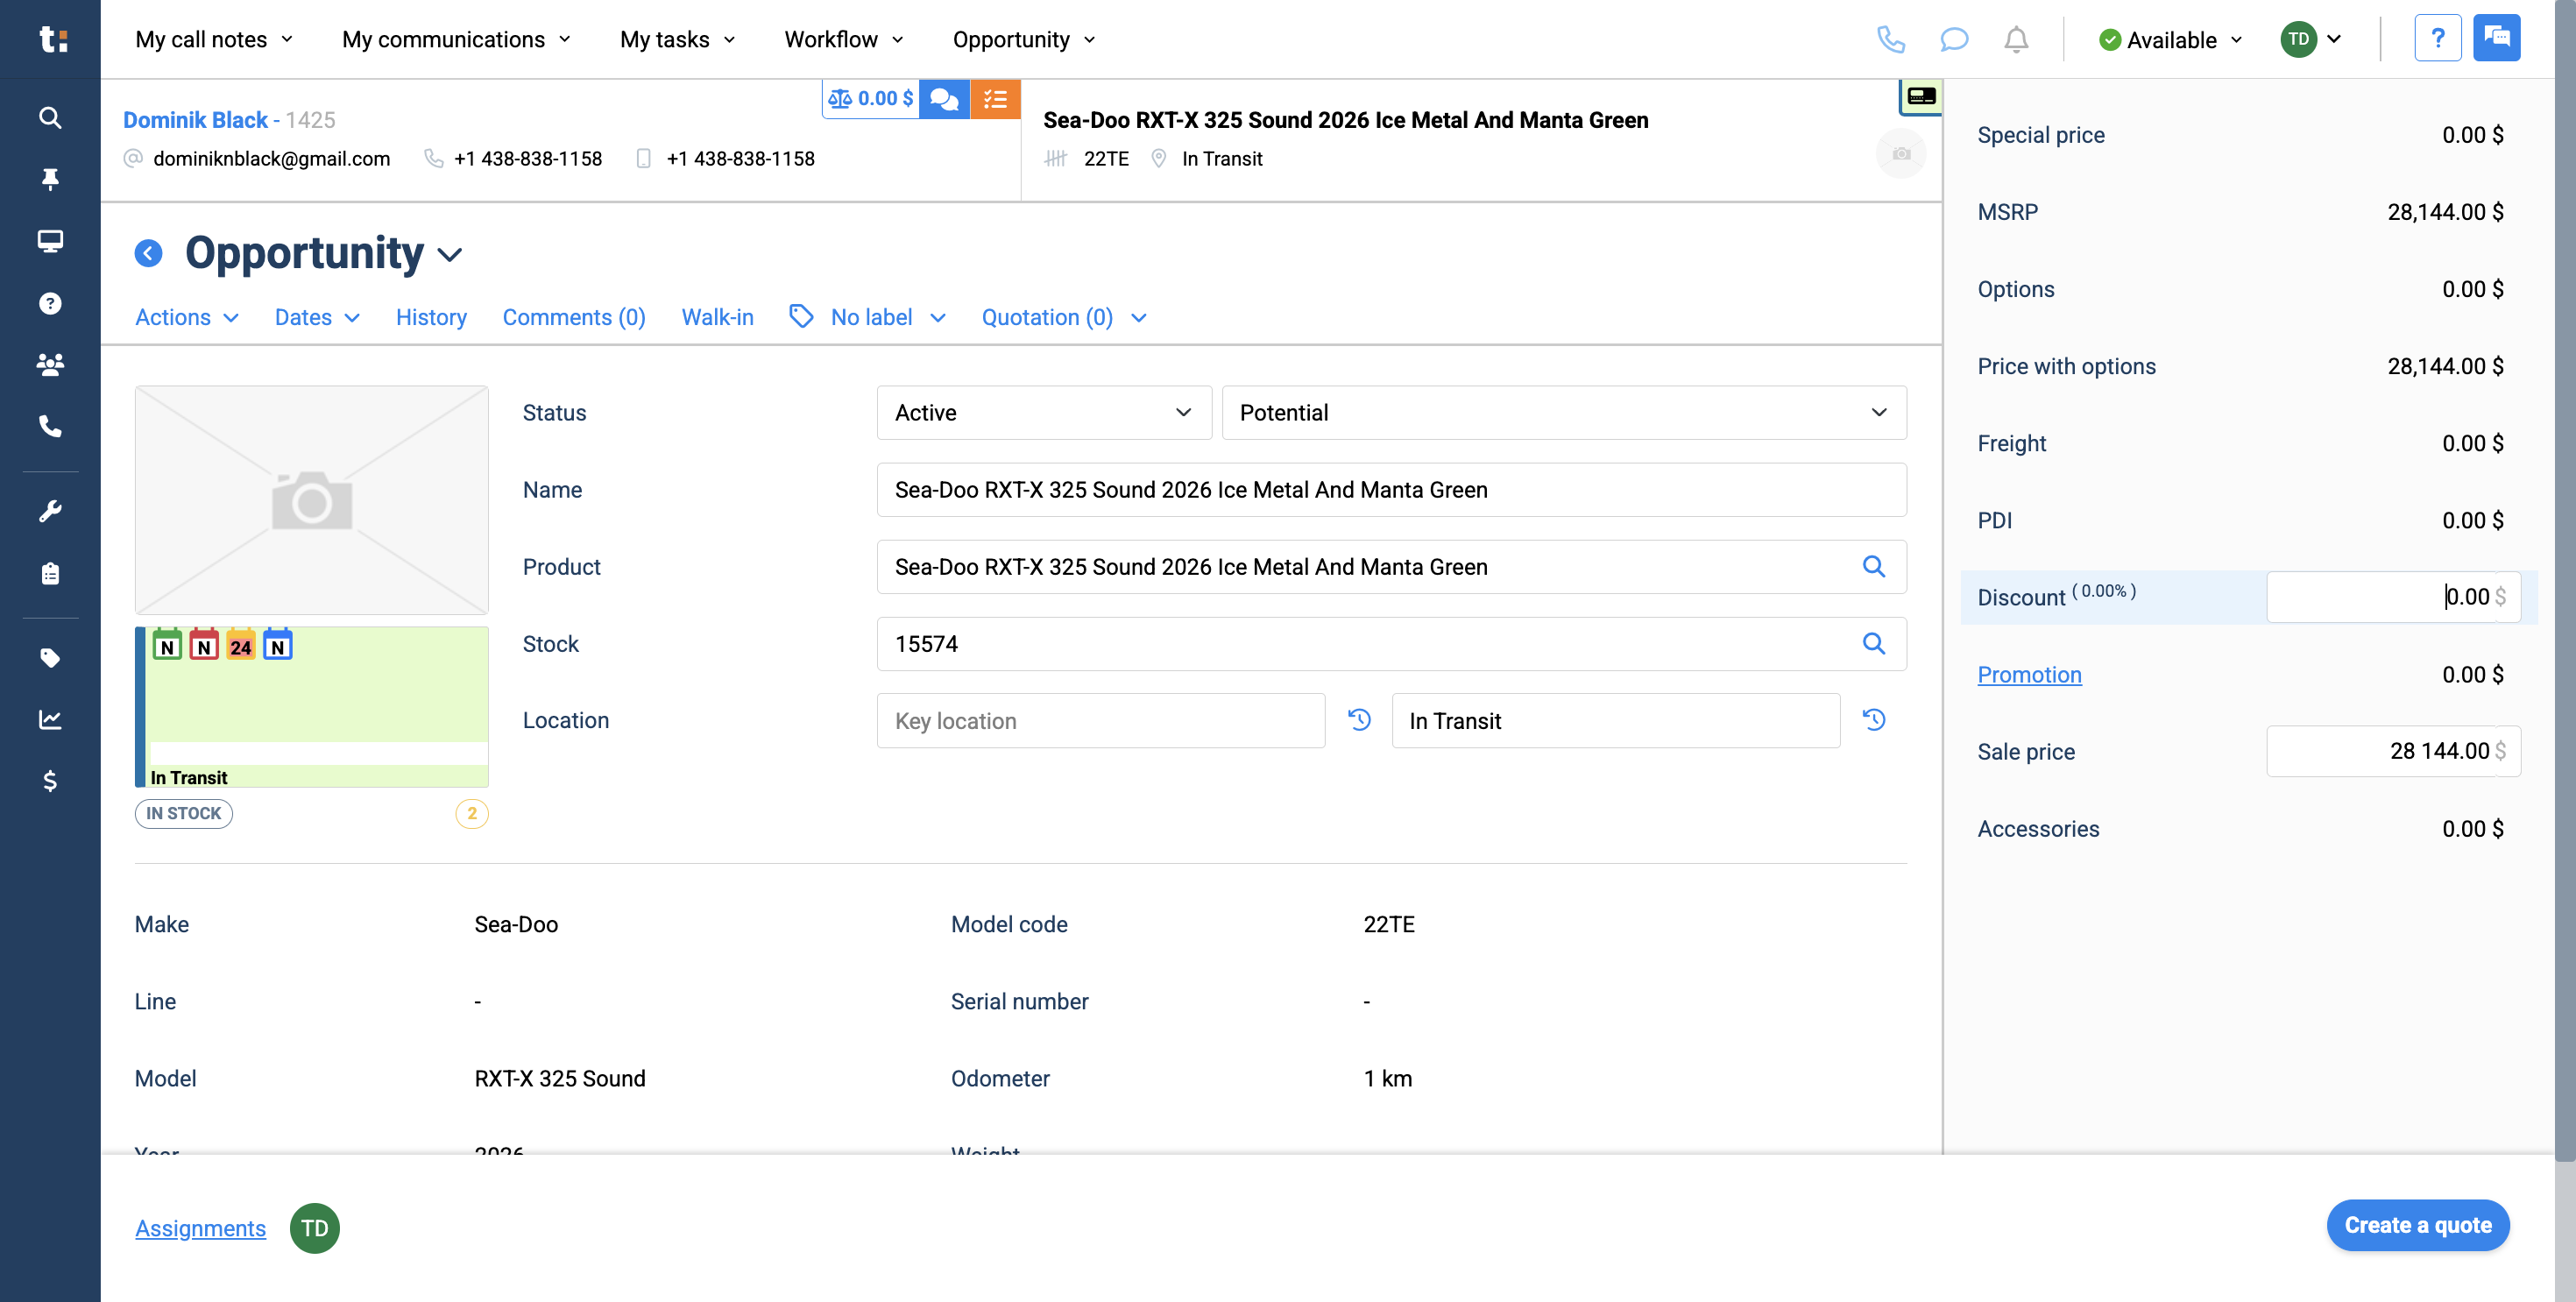The height and width of the screenshot is (1302, 2576).
Task: Open the notifications bell icon
Action: (2016, 40)
